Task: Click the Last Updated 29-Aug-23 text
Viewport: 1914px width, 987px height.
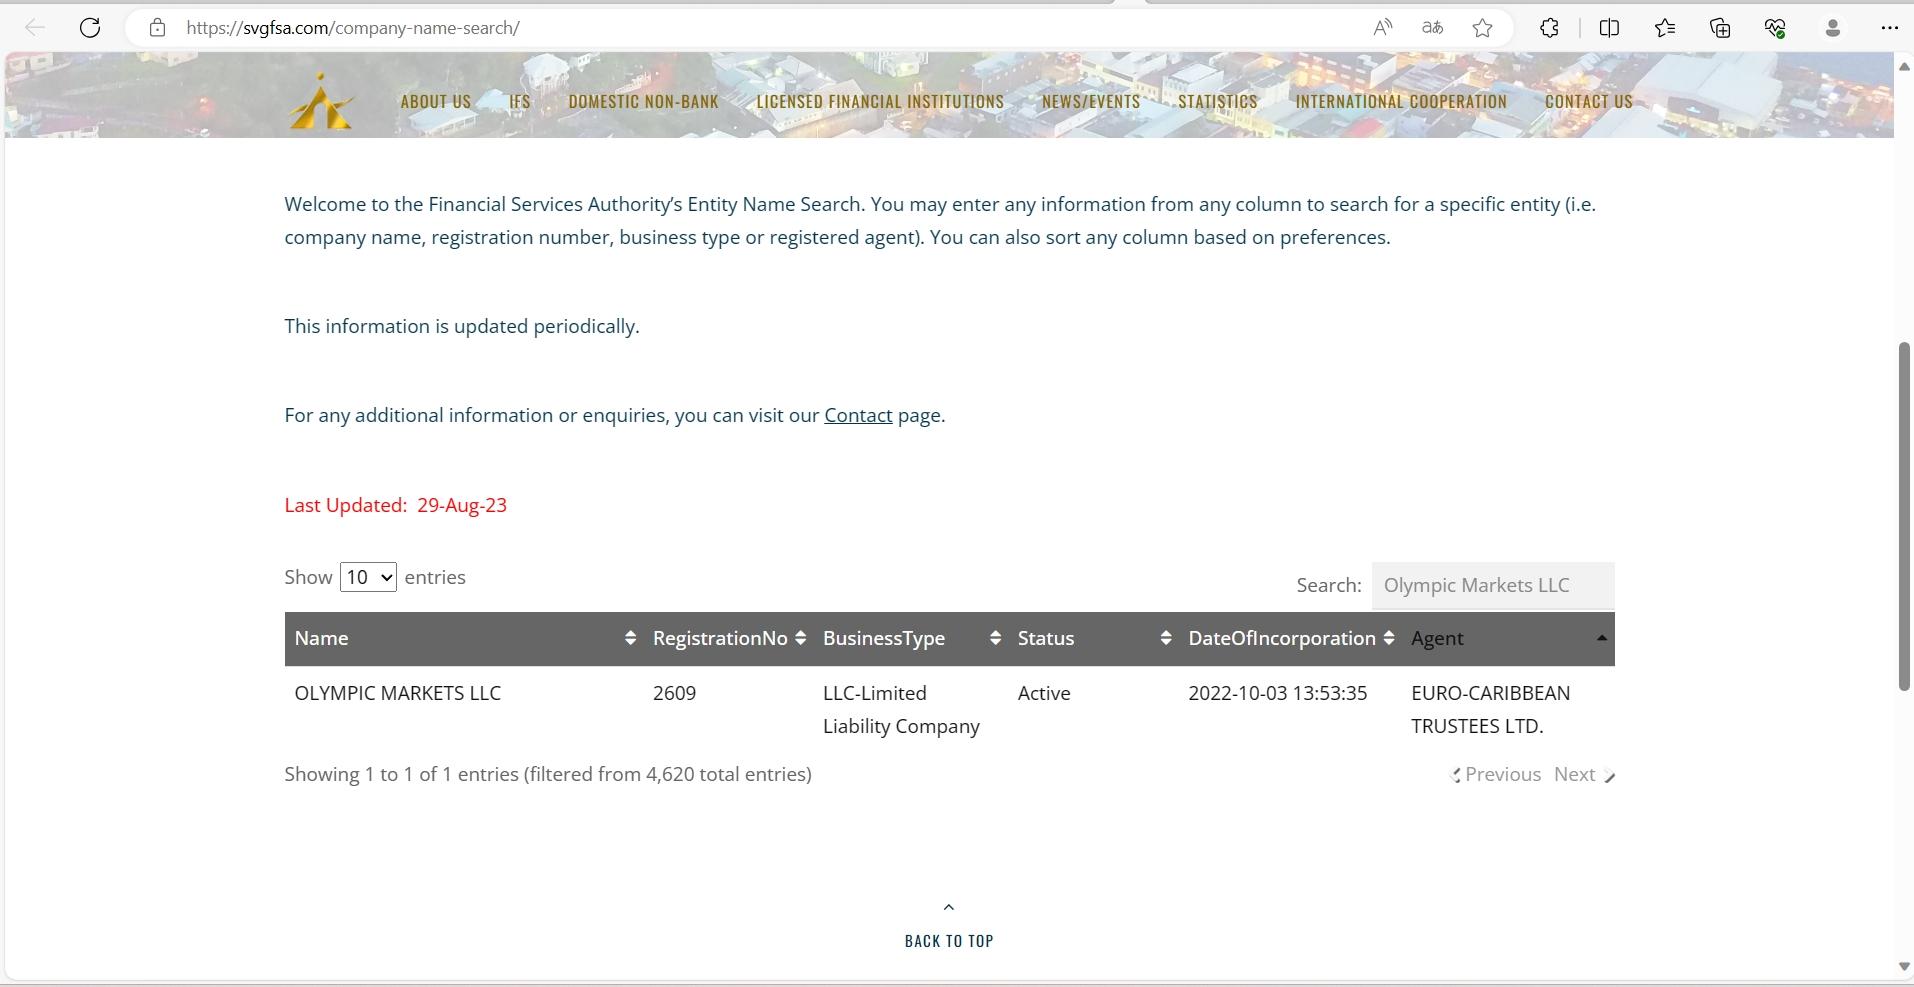Action: 396,505
